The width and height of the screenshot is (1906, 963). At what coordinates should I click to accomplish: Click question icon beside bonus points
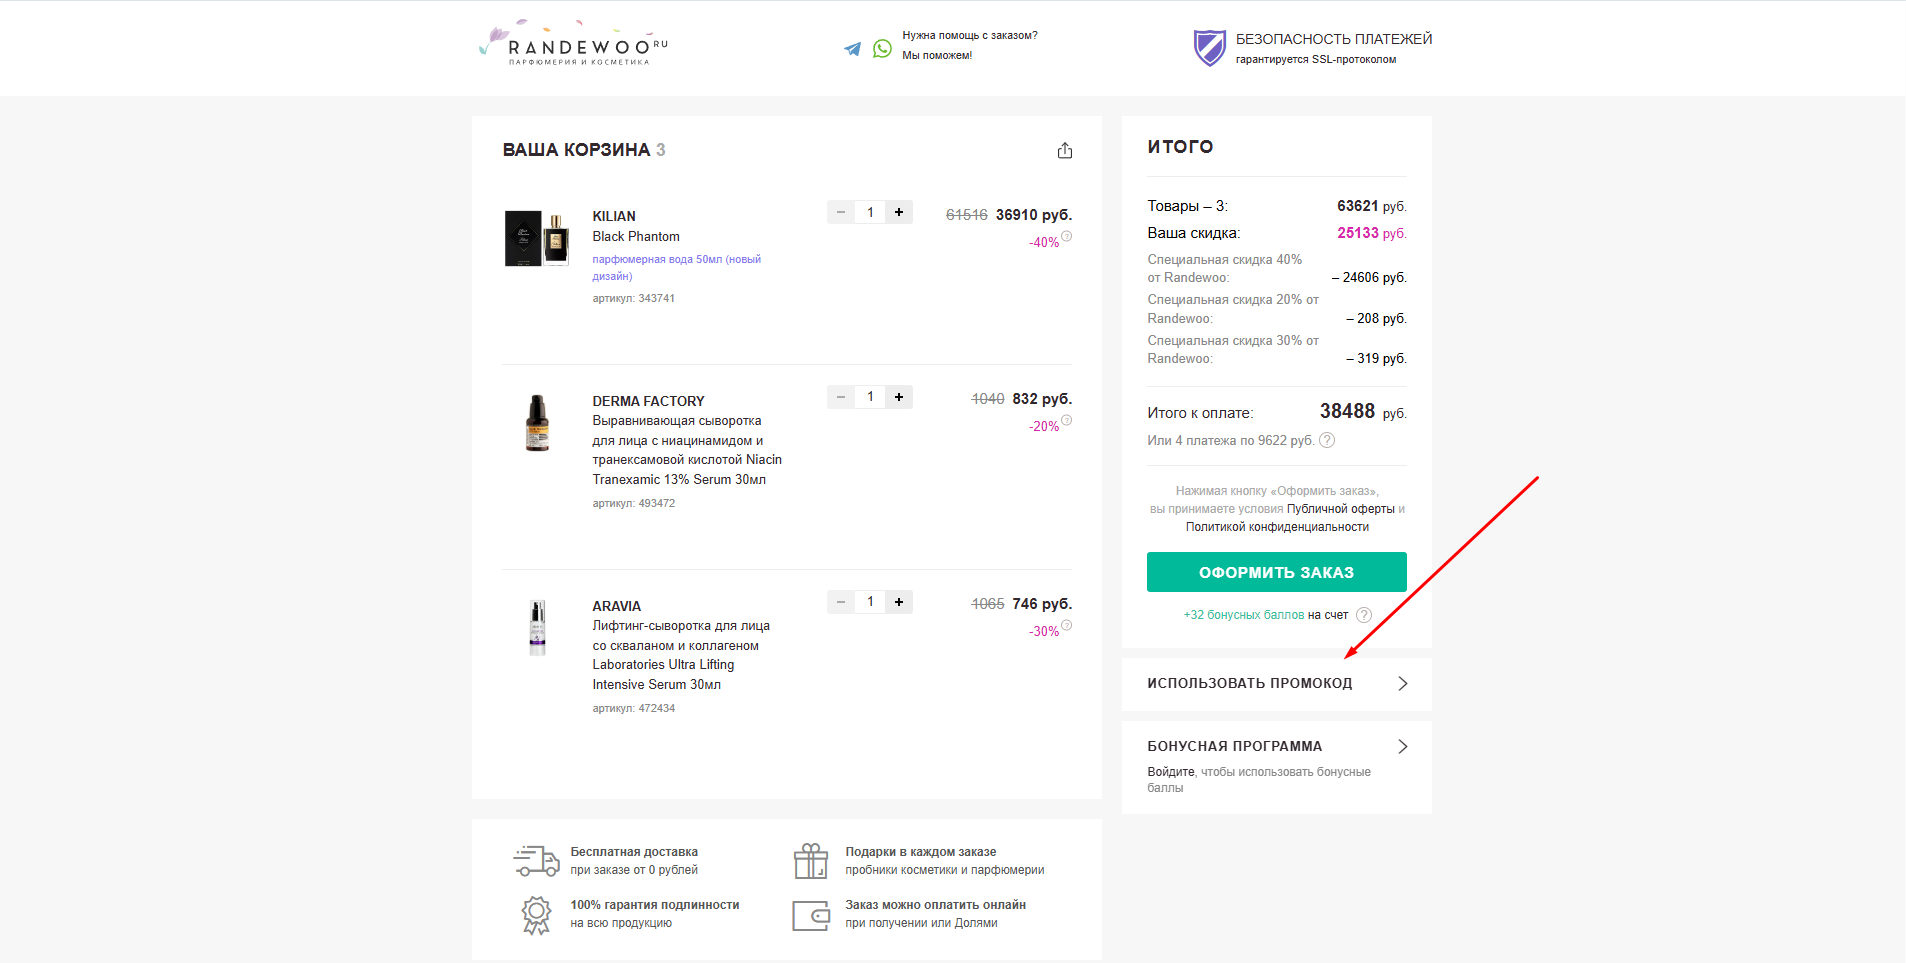[x=1363, y=615]
